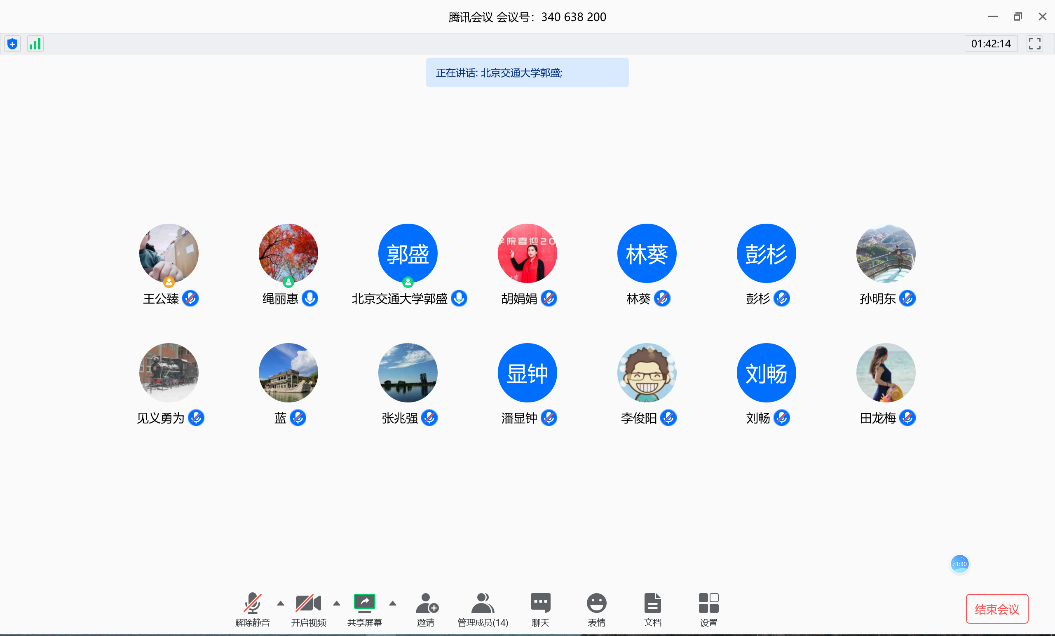
Task: Click the blue shield security icon
Action: 12,44
